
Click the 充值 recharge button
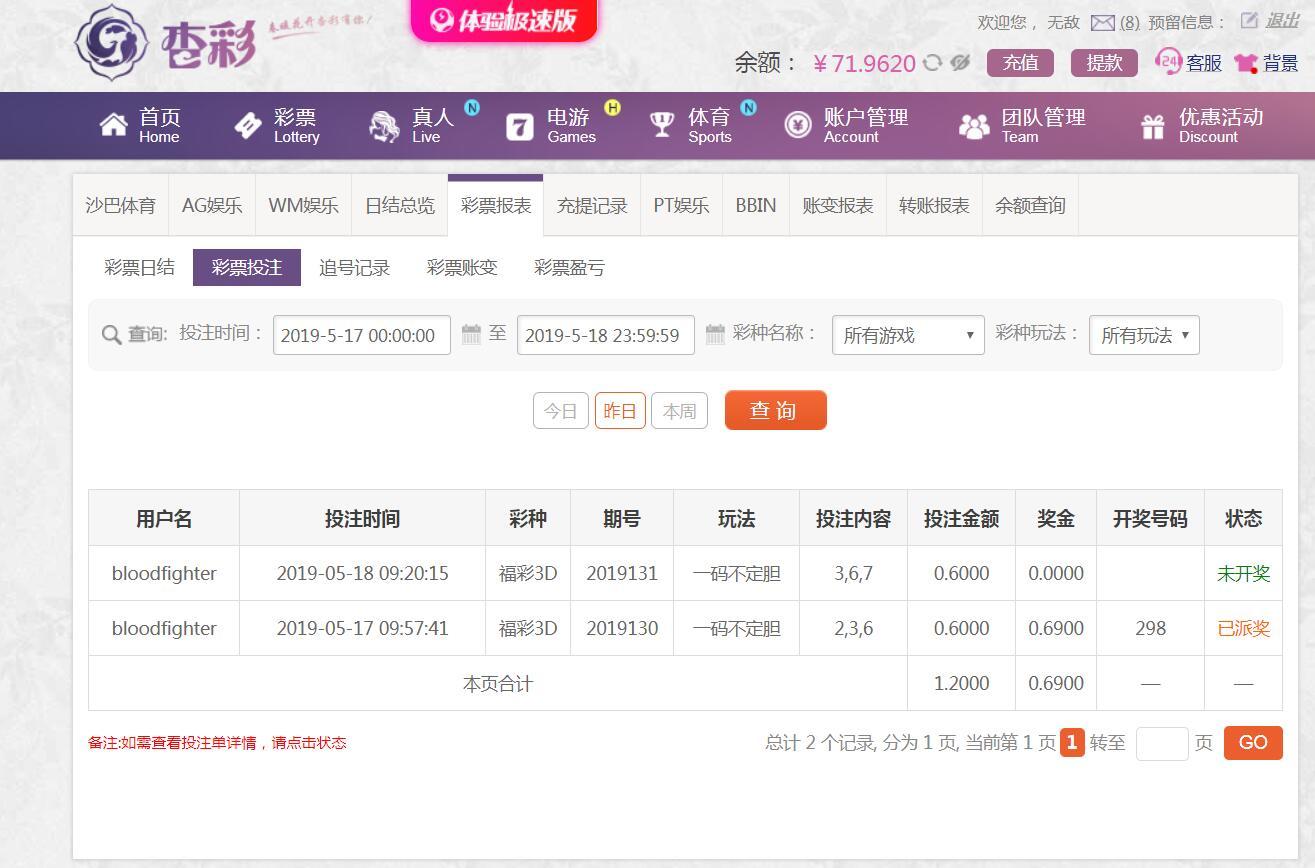(x=1021, y=63)
